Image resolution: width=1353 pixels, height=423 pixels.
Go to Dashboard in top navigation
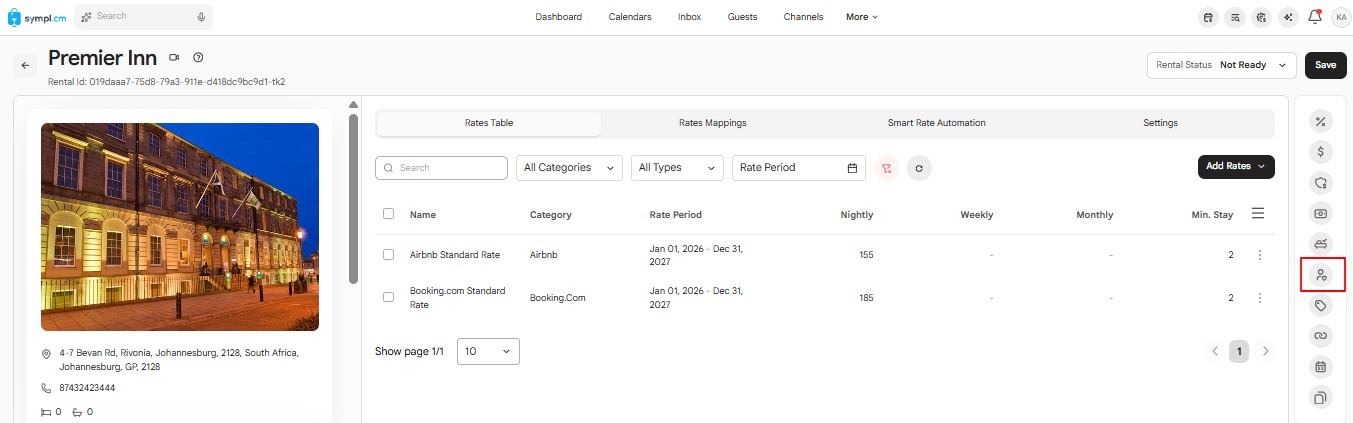559,17
